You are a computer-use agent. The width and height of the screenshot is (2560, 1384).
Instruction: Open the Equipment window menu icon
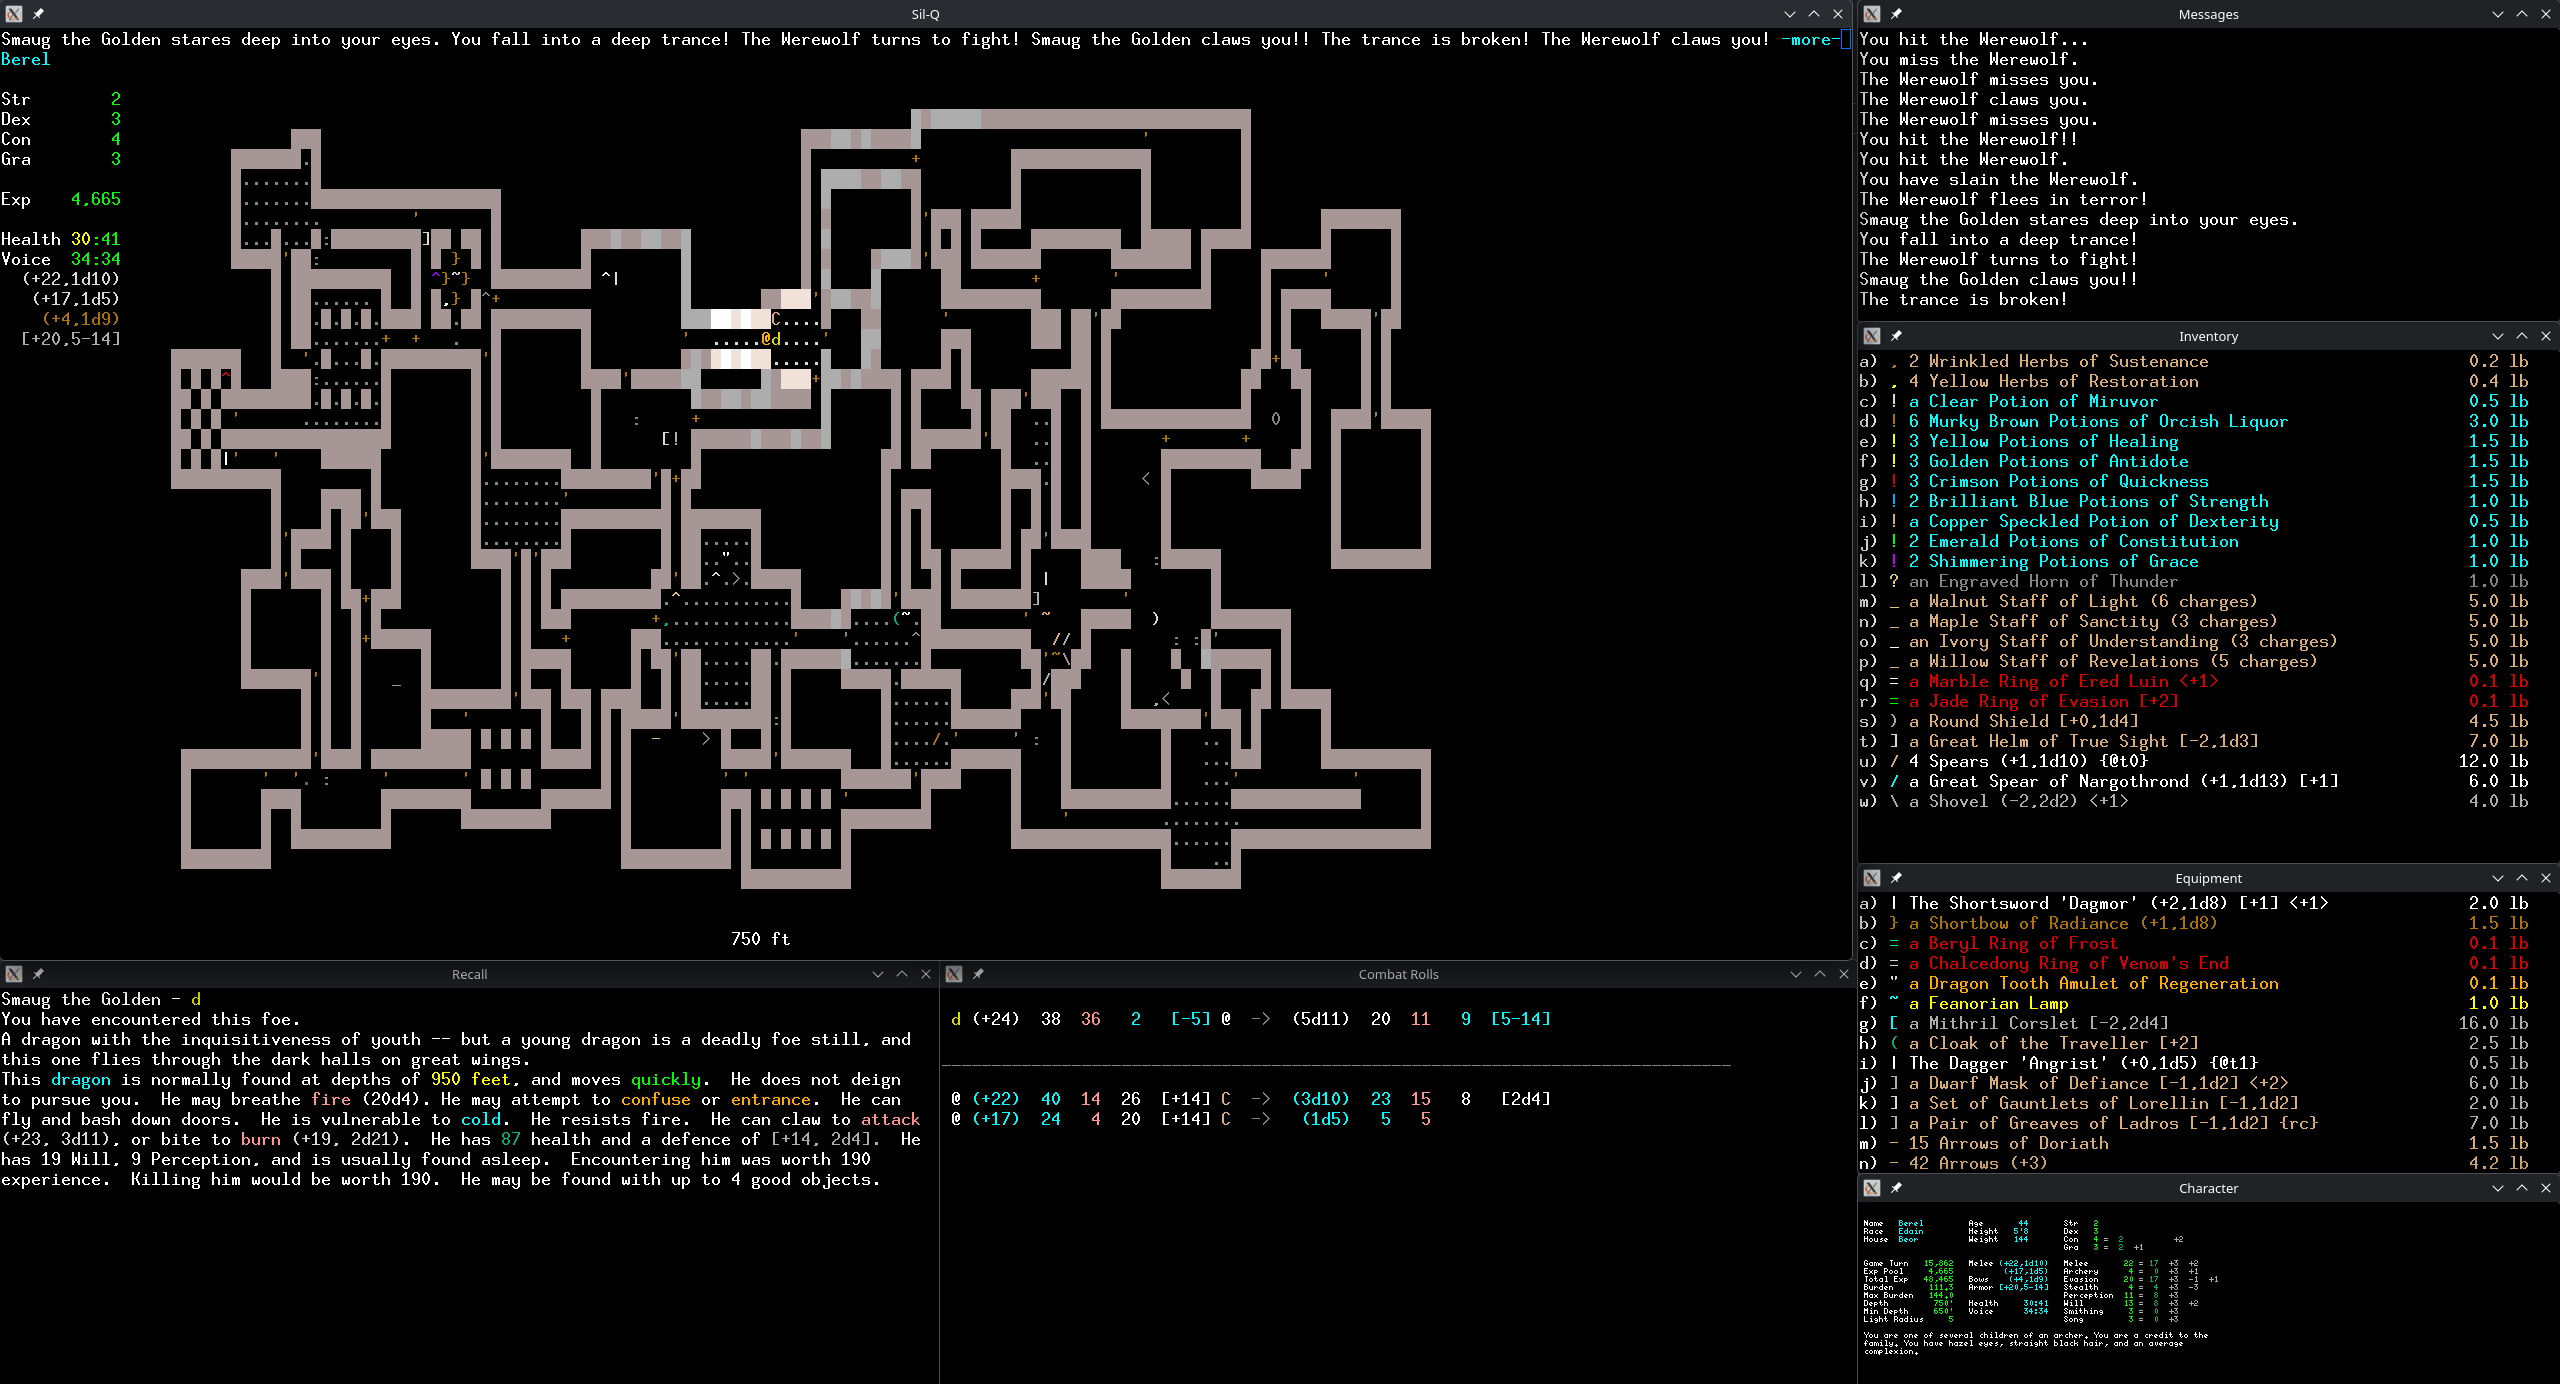tap(1872, 878)
